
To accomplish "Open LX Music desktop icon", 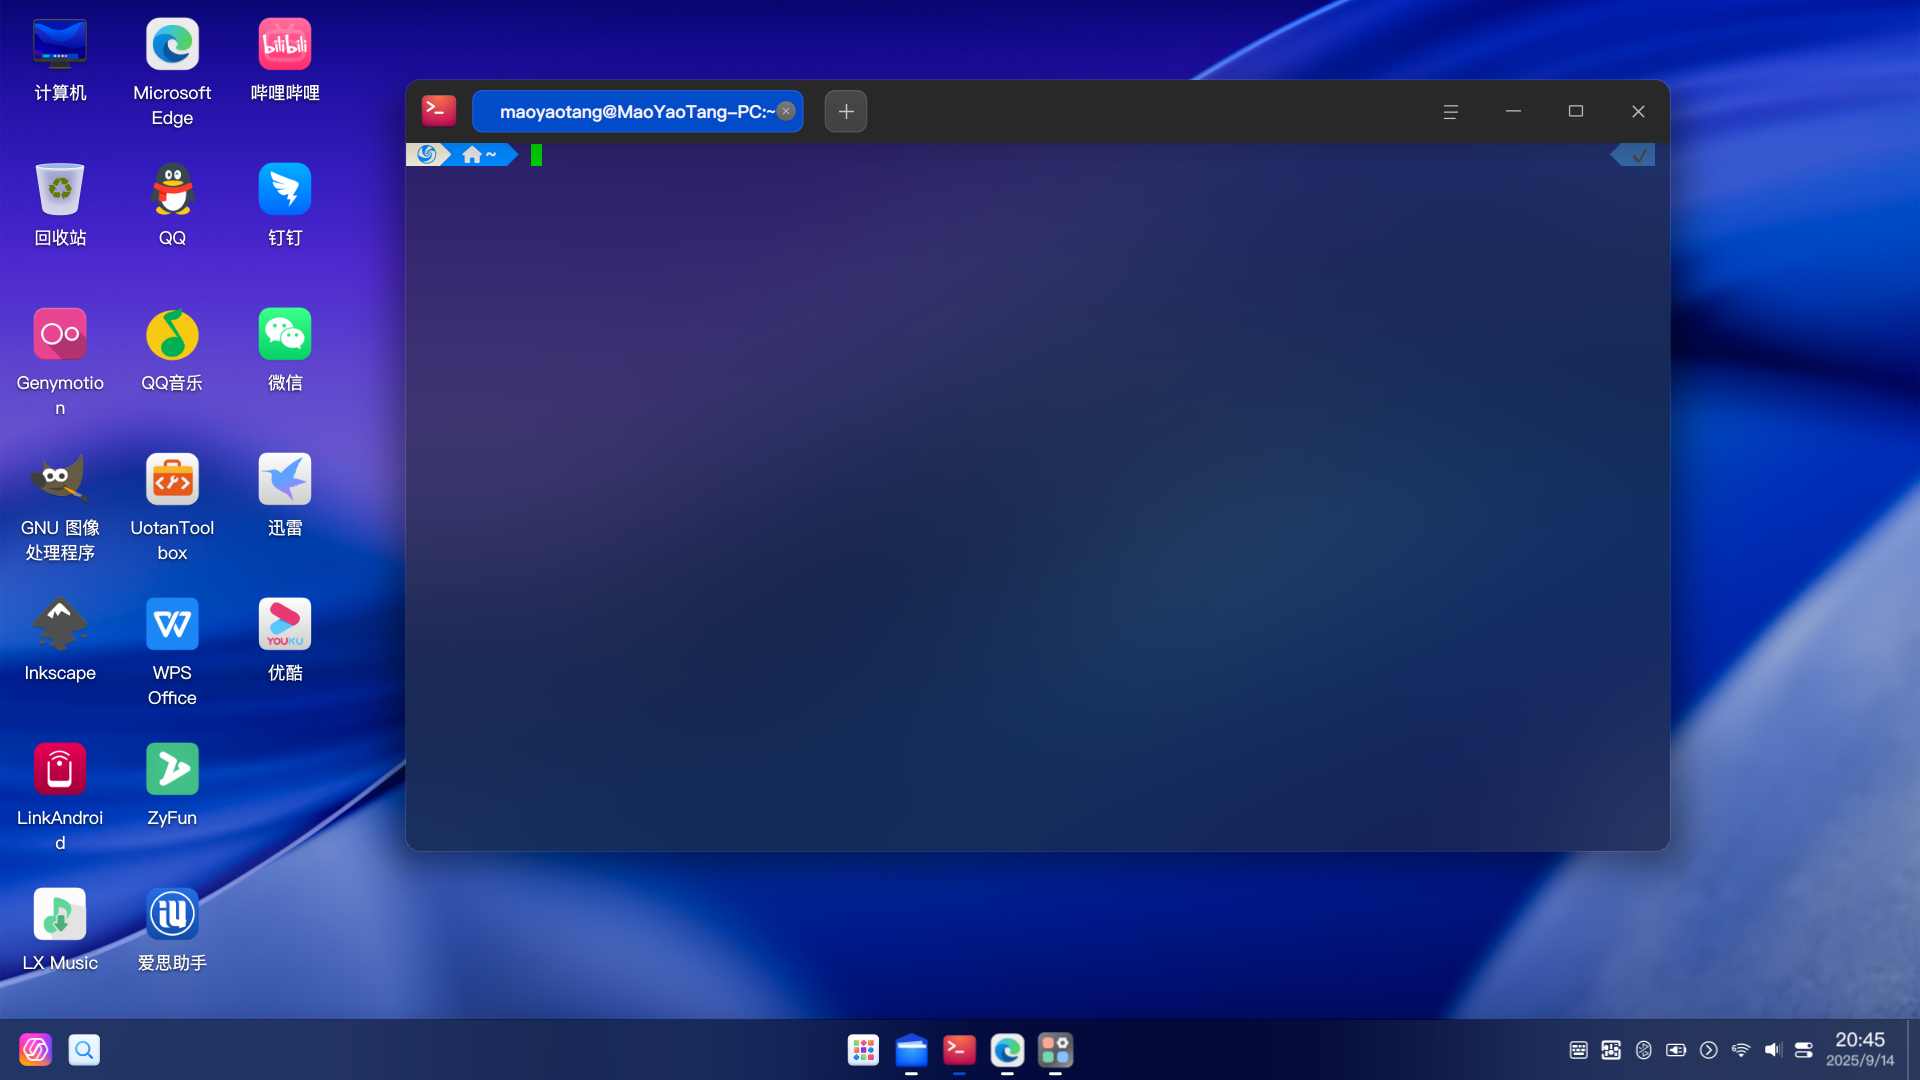I will pyautogui.click(x=60, y=930).
